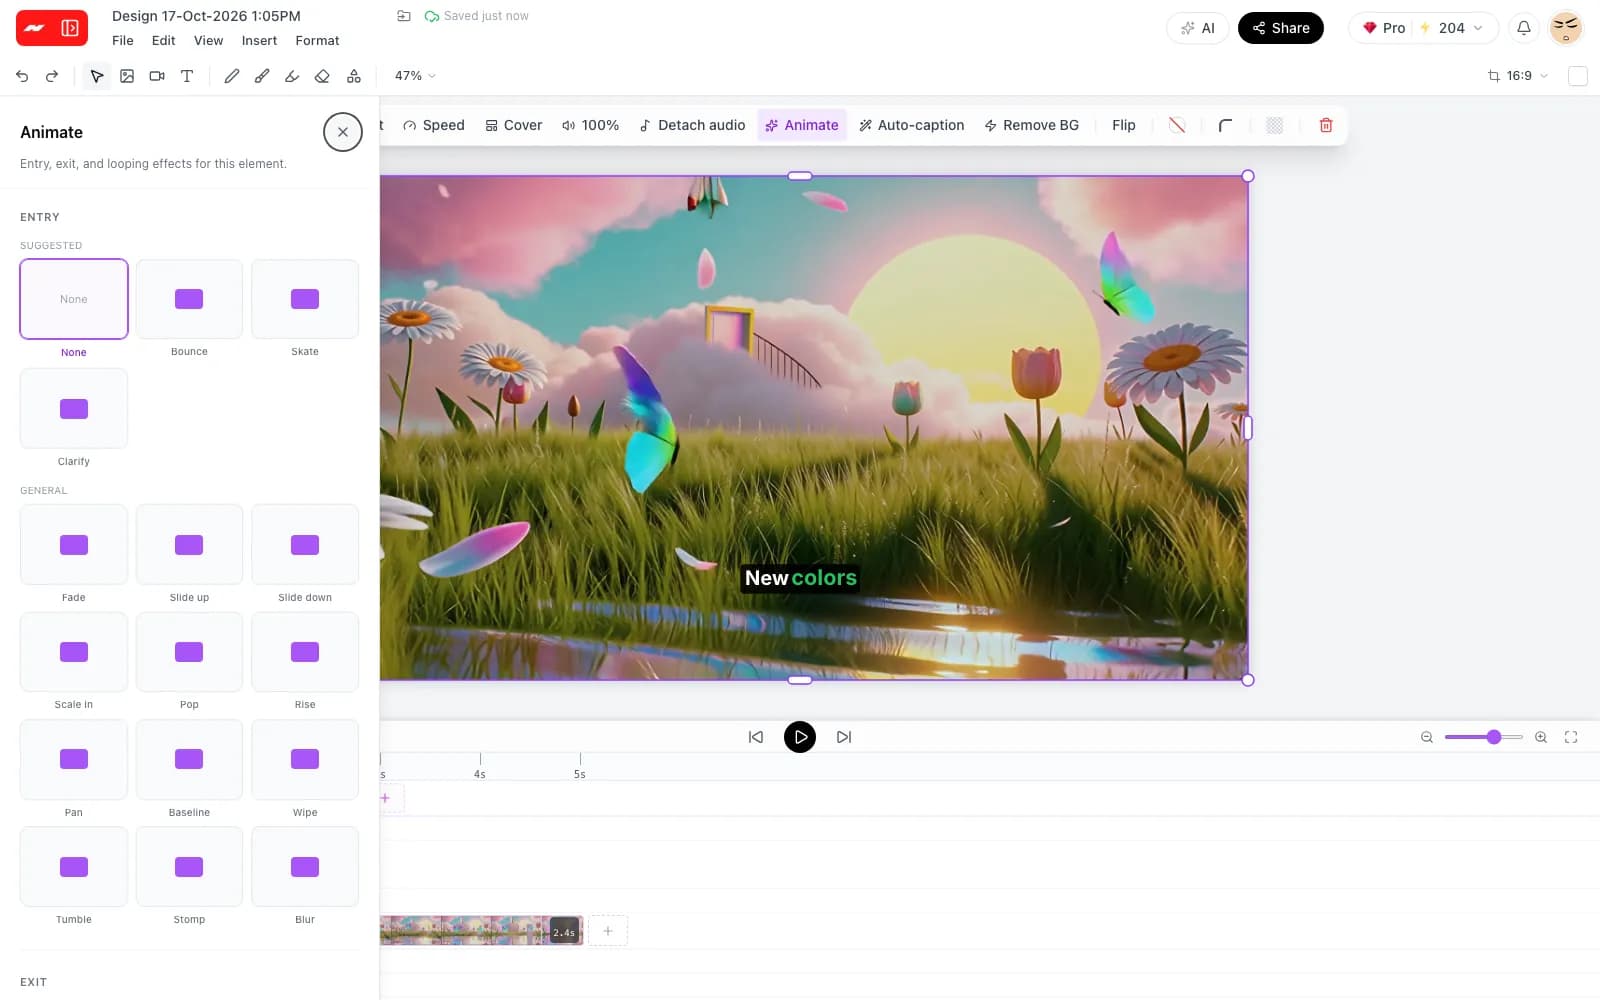Viewport: 1600px width, 1000px height.
Task: Open the shapes tool
Action: click(x=354, y=76)
